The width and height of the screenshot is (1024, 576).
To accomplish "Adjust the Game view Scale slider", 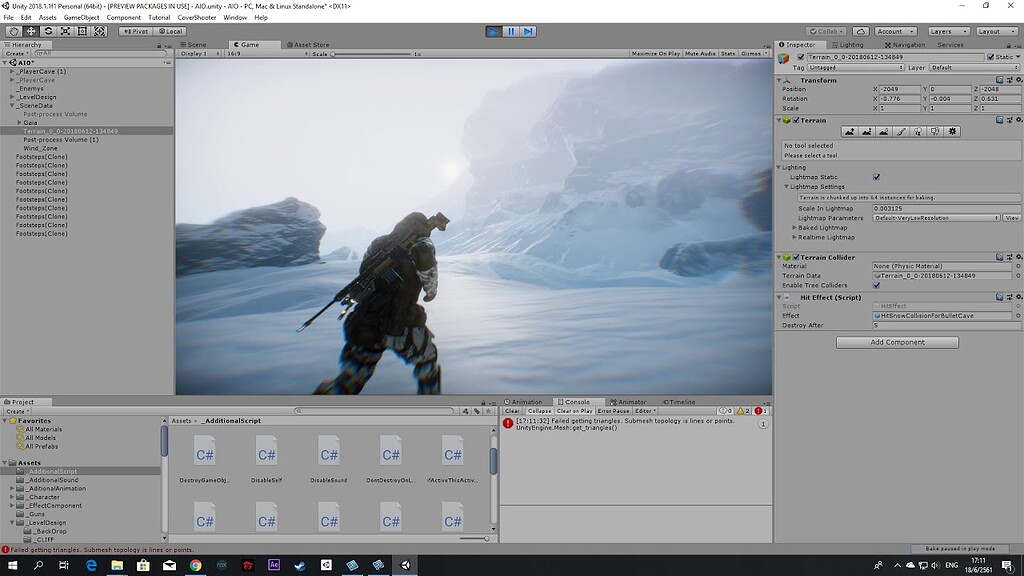I will point(371,54).
